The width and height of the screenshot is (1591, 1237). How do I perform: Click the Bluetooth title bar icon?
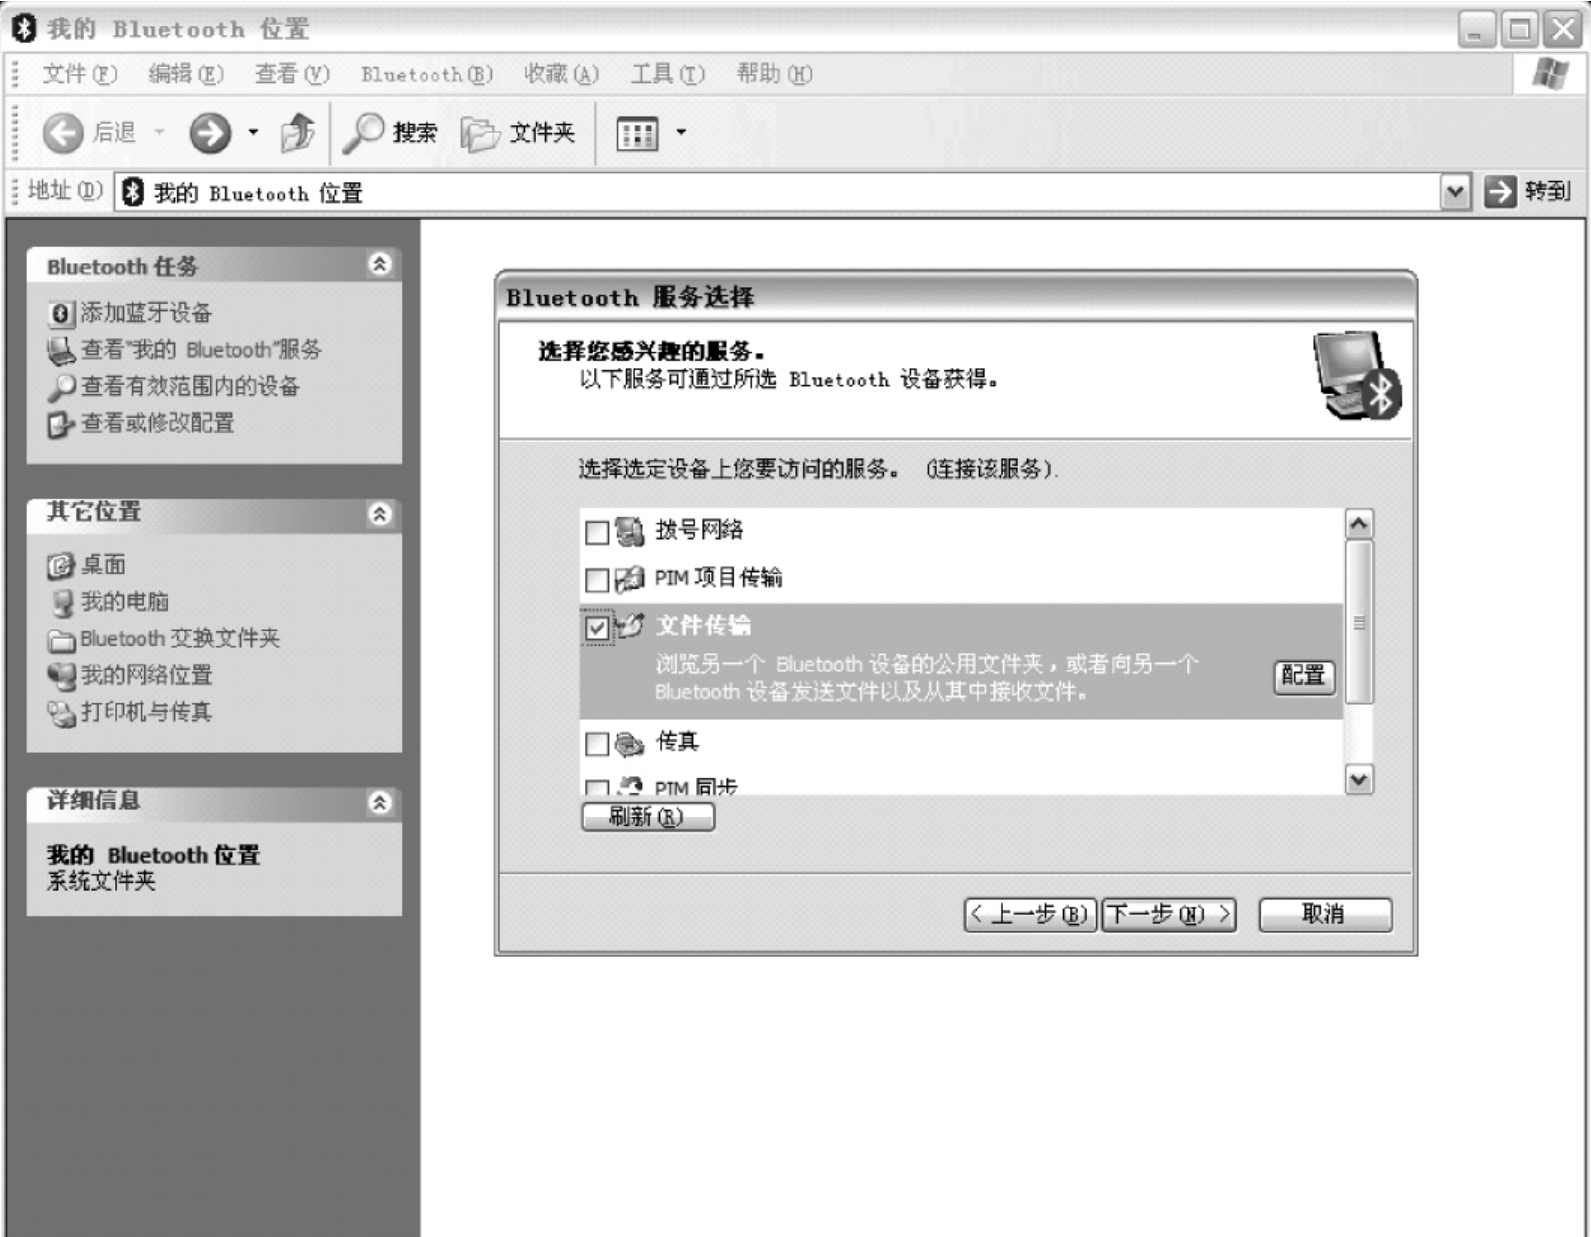click(24, 28)
